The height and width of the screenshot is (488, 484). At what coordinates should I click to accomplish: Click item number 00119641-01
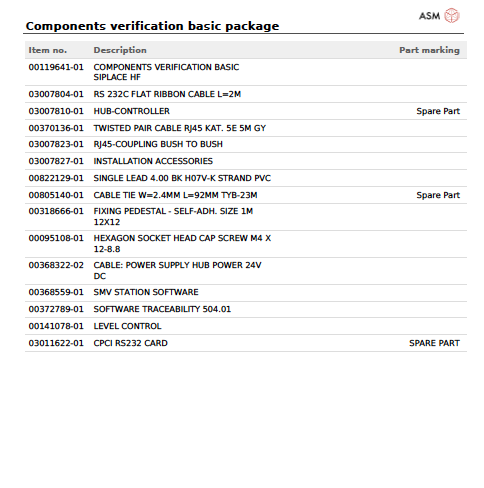(x=56, y=67)
